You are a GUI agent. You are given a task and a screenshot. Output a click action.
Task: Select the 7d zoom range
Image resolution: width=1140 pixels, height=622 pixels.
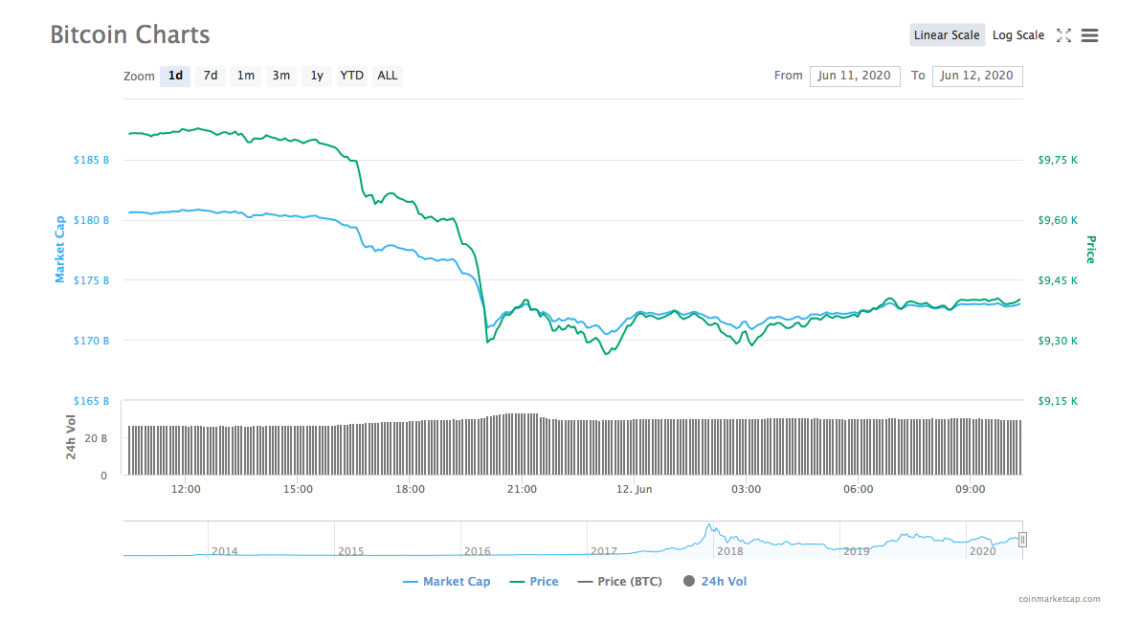pyautogui.click(x=210, y=75)
